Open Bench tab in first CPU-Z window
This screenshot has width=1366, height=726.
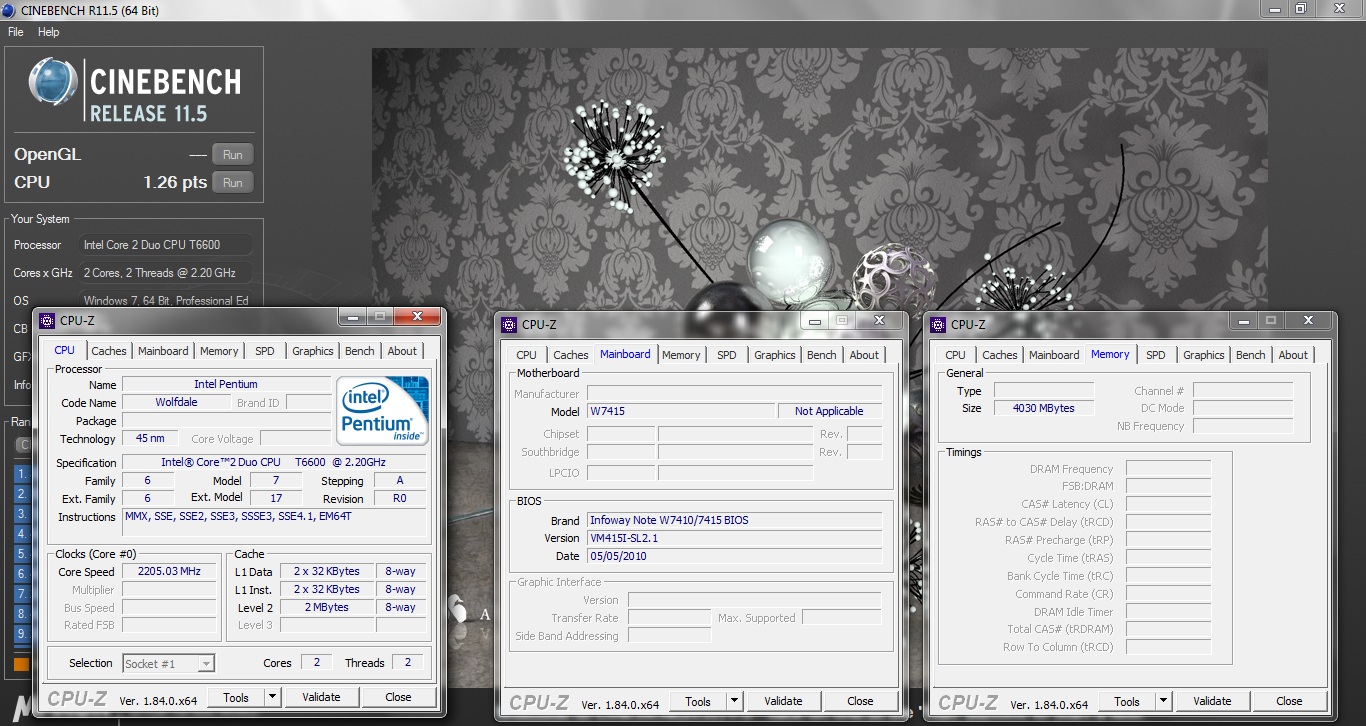[360, 351]
